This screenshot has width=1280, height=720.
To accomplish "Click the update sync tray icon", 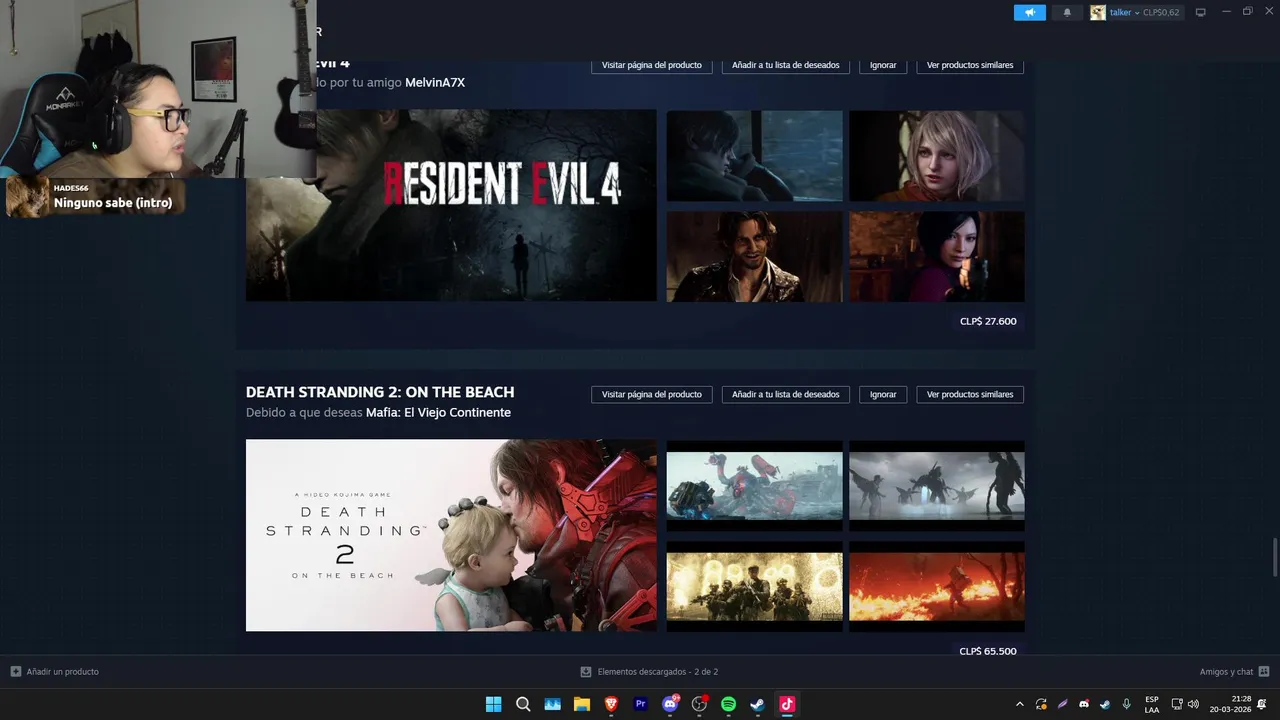I will (1041, 704).
